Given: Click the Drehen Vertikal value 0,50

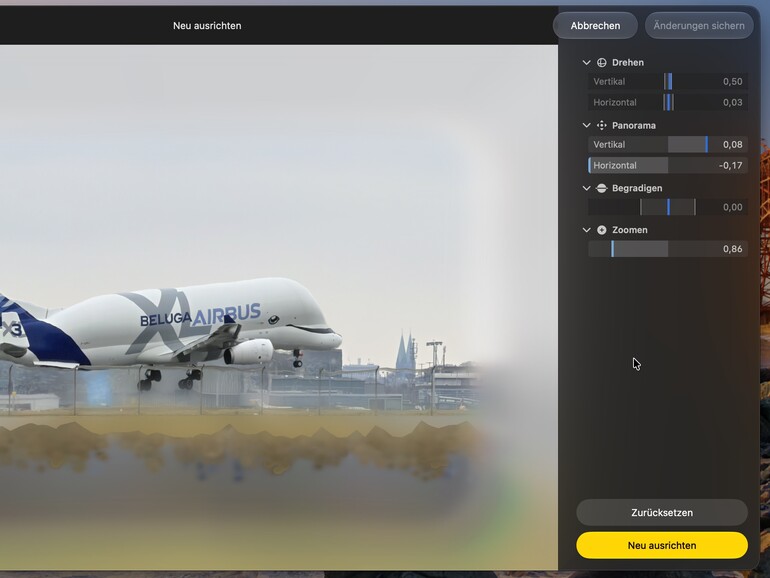Looking at the screenshot, I should (732, 82).
